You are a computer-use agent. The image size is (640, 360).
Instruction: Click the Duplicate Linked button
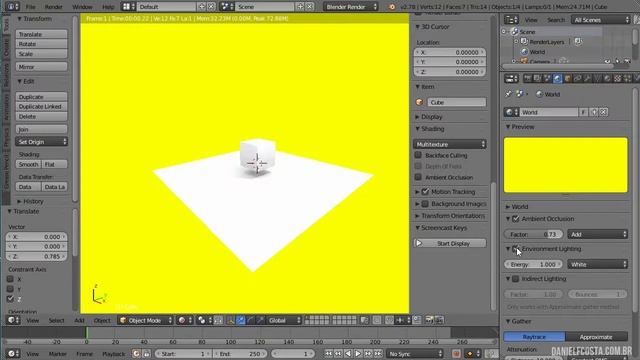click(42, 107)
